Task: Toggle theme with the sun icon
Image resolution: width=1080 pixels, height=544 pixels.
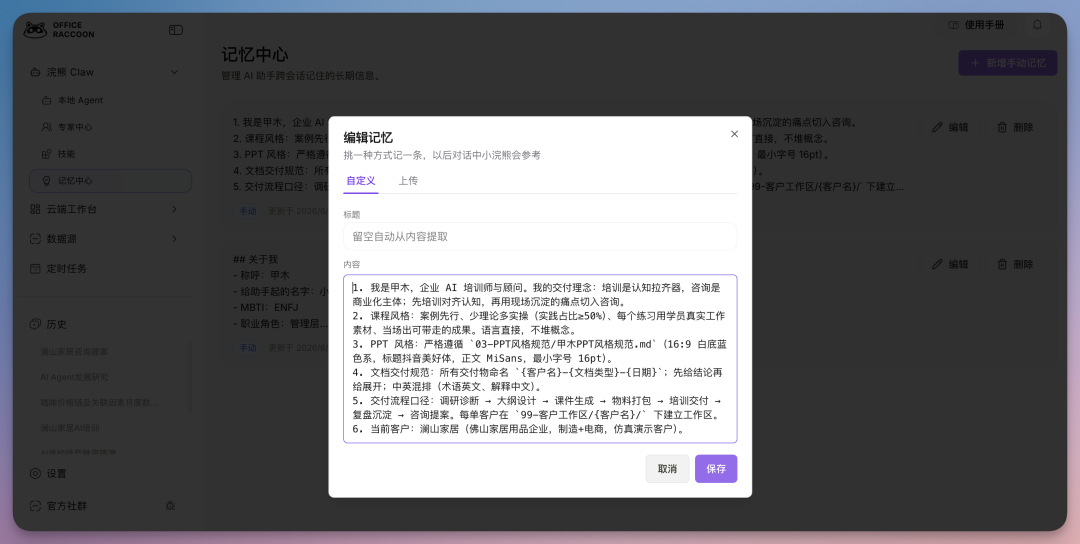Action: point(170,505)
